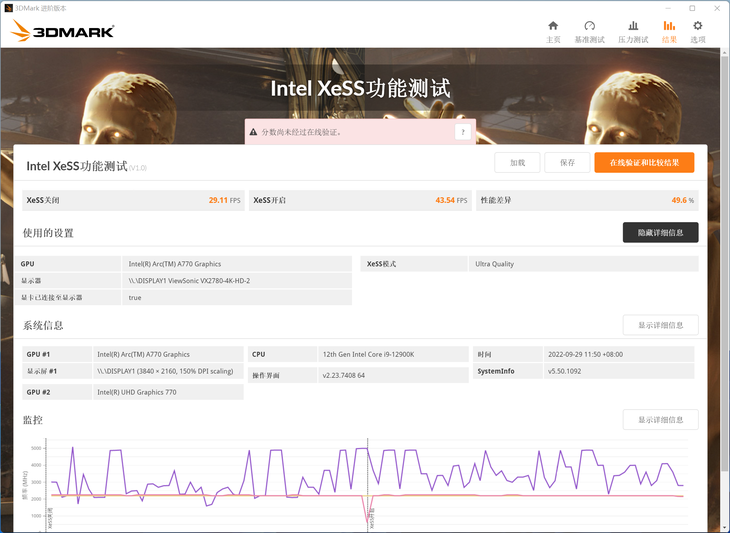Click the 12th Gen Intel Core i9-12900K value
Screen dimensions: 730x533
[368, 354]
